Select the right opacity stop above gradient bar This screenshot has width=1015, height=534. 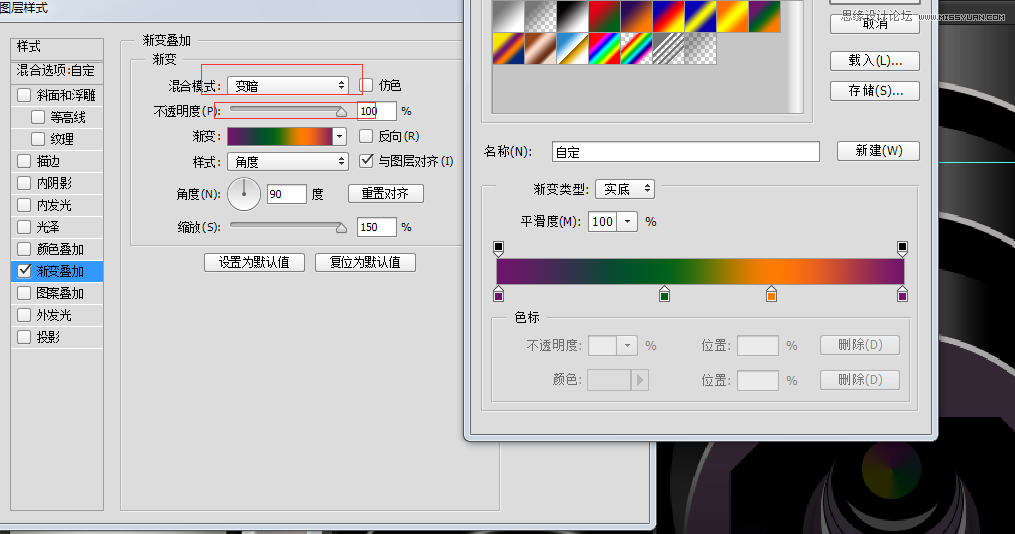902,249
